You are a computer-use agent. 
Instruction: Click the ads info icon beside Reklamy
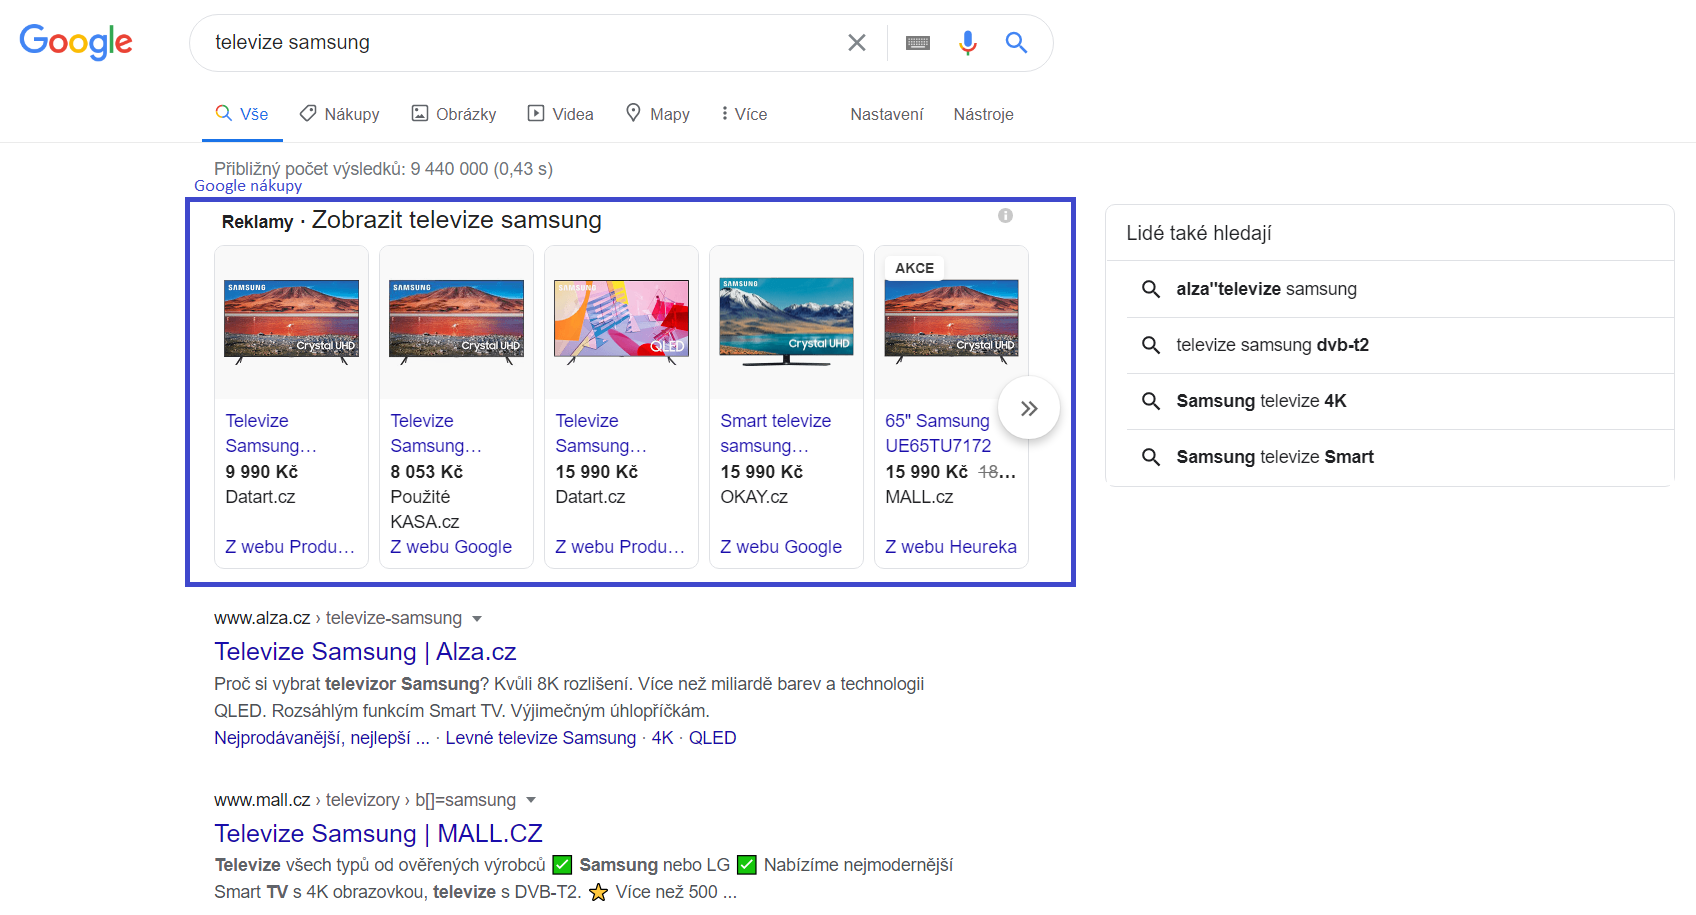(x=1005, y=216)
